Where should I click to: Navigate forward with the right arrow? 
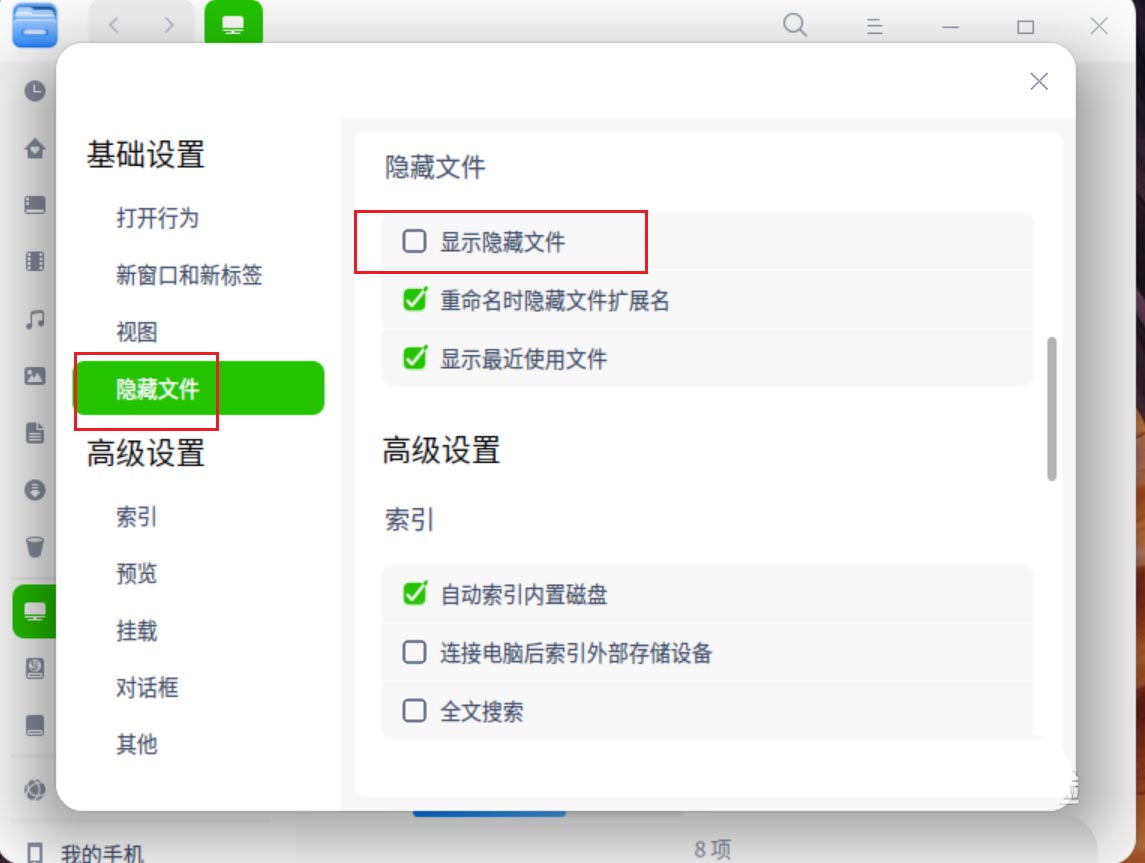pos(169,26)
